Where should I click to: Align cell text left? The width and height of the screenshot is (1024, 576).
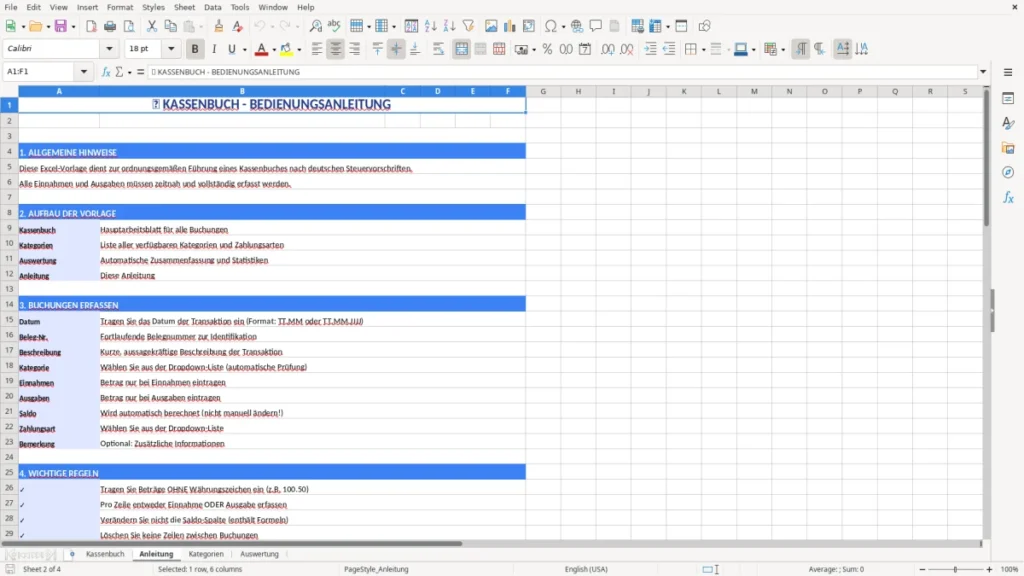pos(317,49)
